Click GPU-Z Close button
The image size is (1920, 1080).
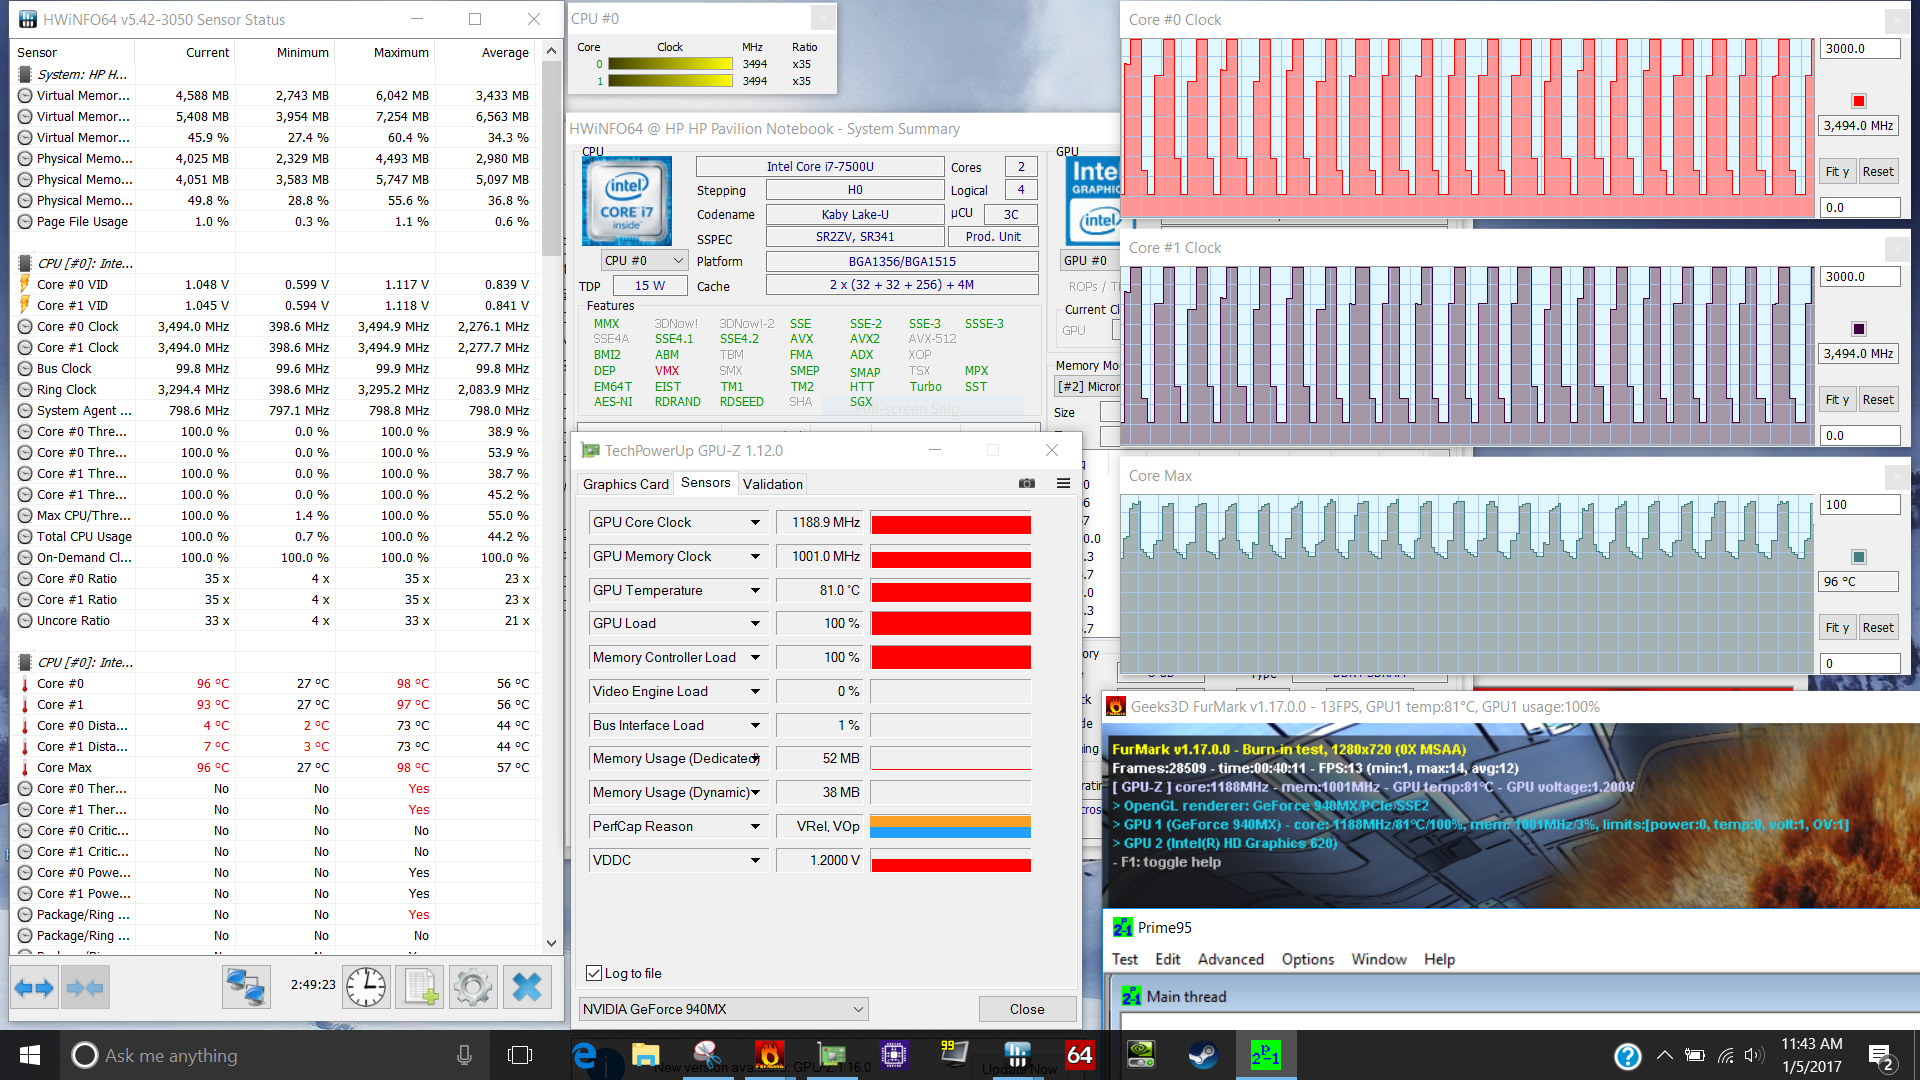click(1027, 1009)
